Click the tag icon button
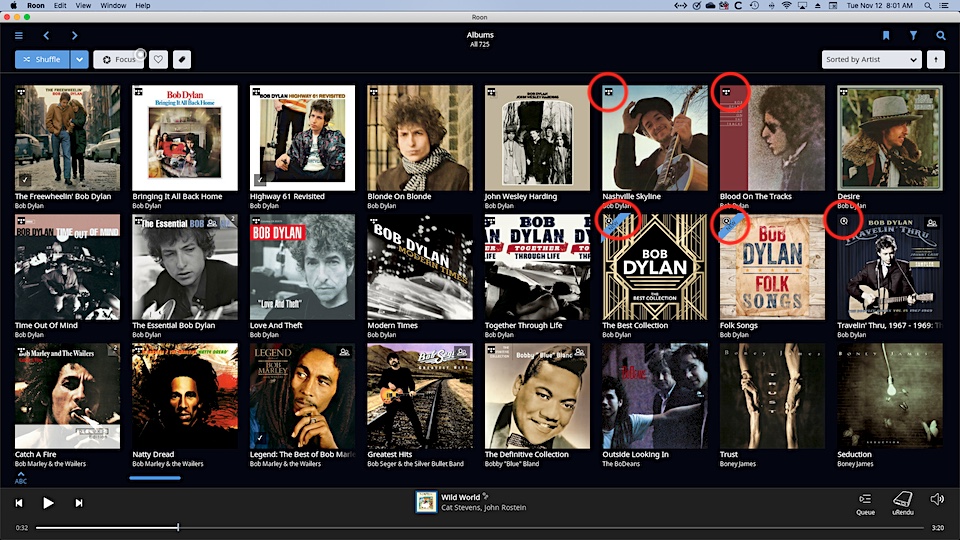 tap(181, 60)
